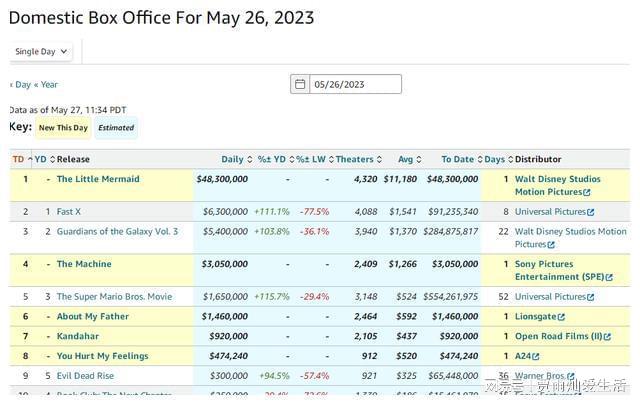Viewport: 640px width, 405px height.
Task: Go to previous Year link
Action: click(46, 85)
